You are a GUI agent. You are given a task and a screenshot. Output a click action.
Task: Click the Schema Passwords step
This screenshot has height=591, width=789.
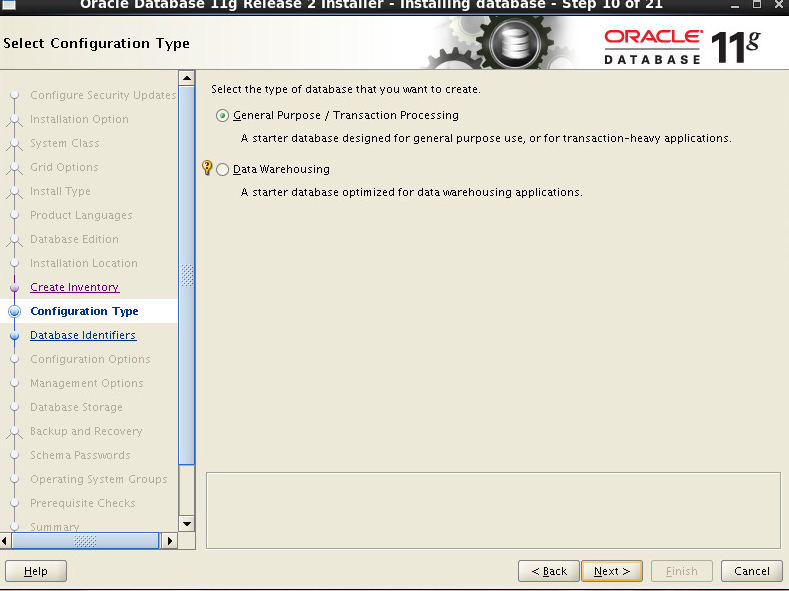[x=80, y=455]
